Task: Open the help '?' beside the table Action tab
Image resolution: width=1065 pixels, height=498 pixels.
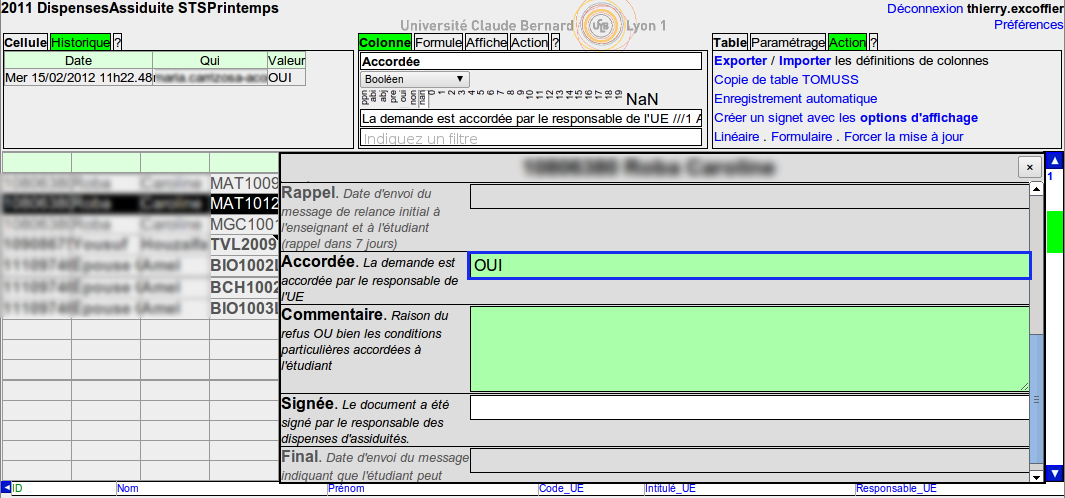Action: pyautogui.click(x=873, y=42)
